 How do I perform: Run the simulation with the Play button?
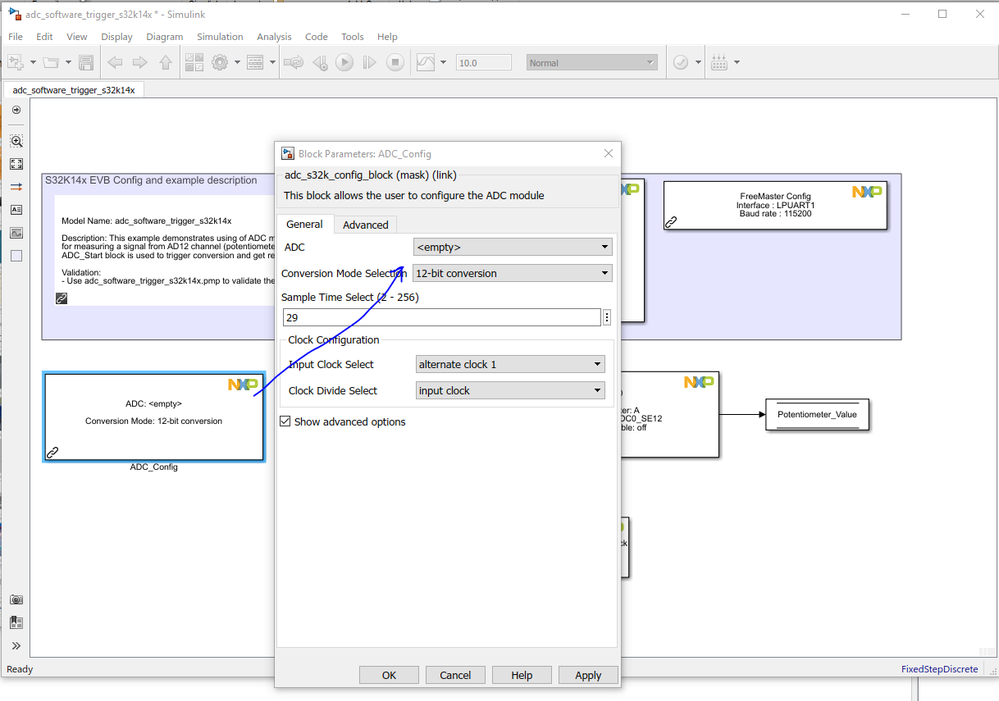pos(345,62)
